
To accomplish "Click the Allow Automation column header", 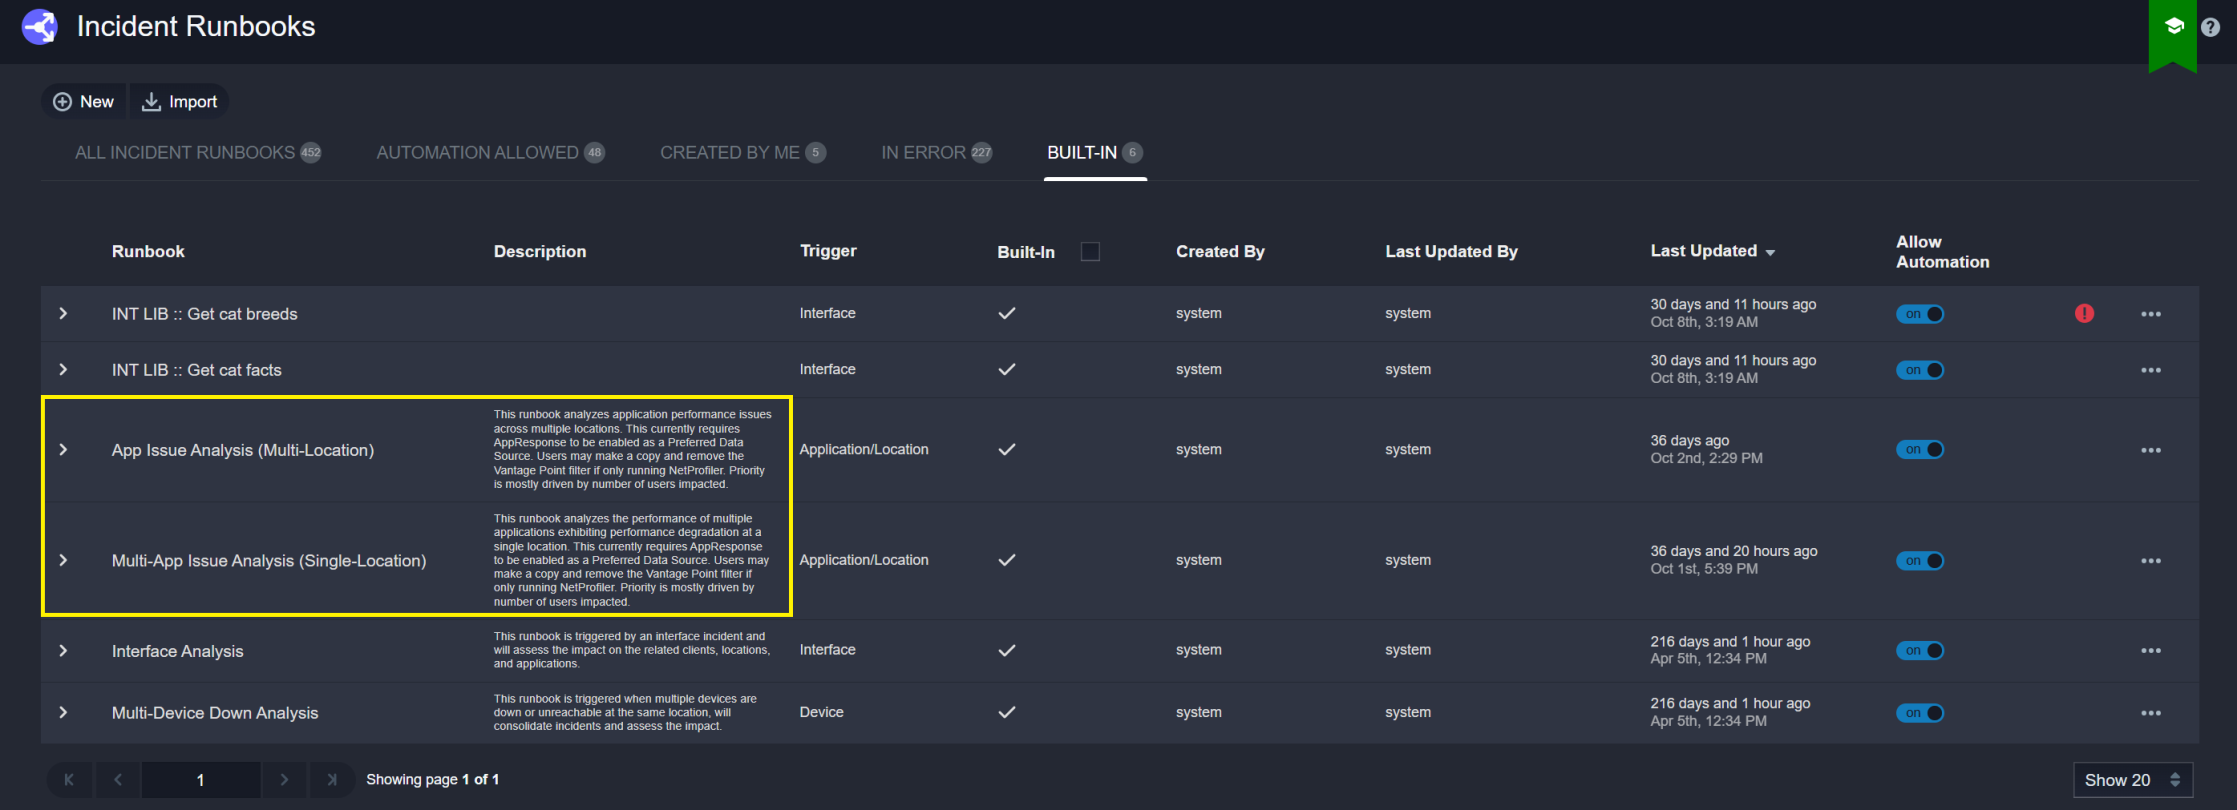I will 1943,252.
